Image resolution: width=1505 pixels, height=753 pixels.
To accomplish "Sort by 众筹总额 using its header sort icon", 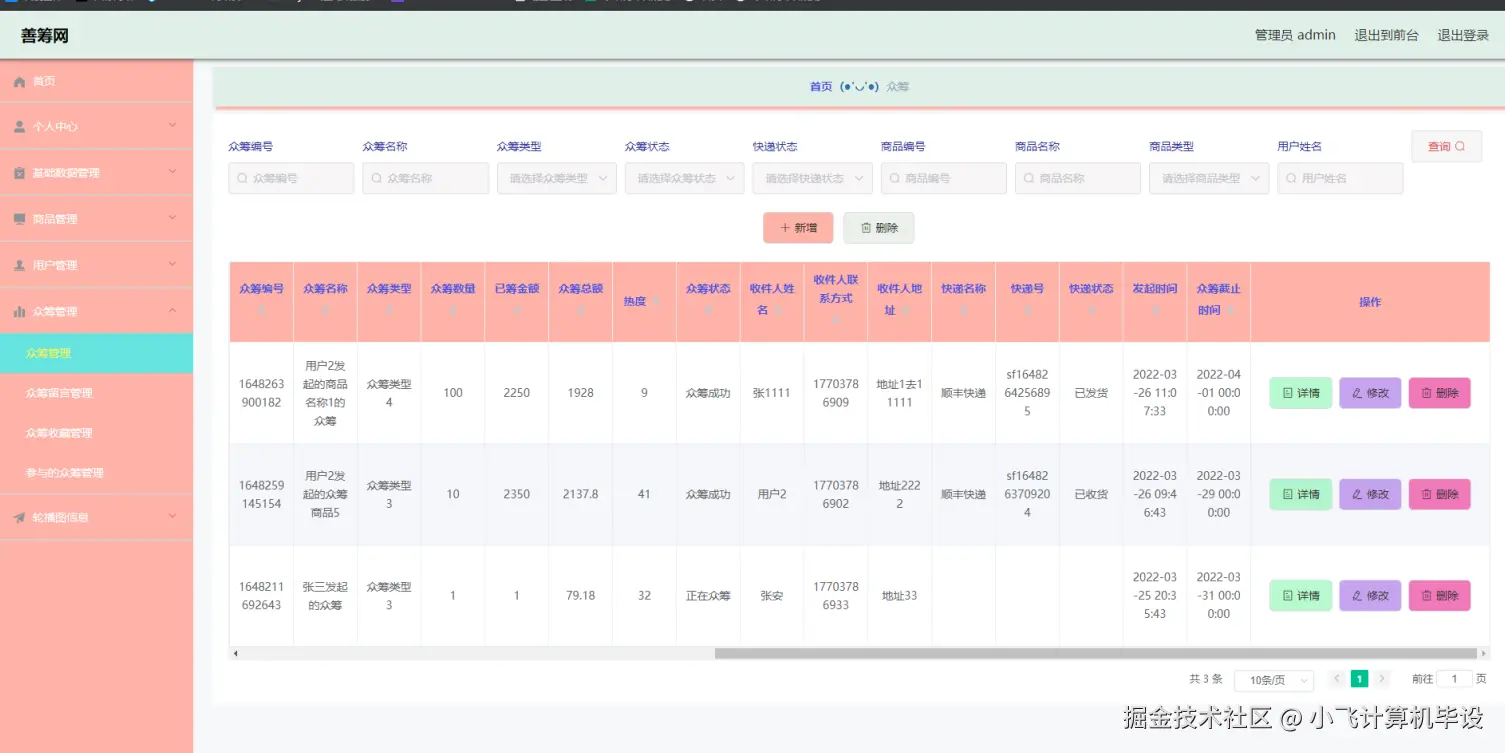I will pos(581,311).
